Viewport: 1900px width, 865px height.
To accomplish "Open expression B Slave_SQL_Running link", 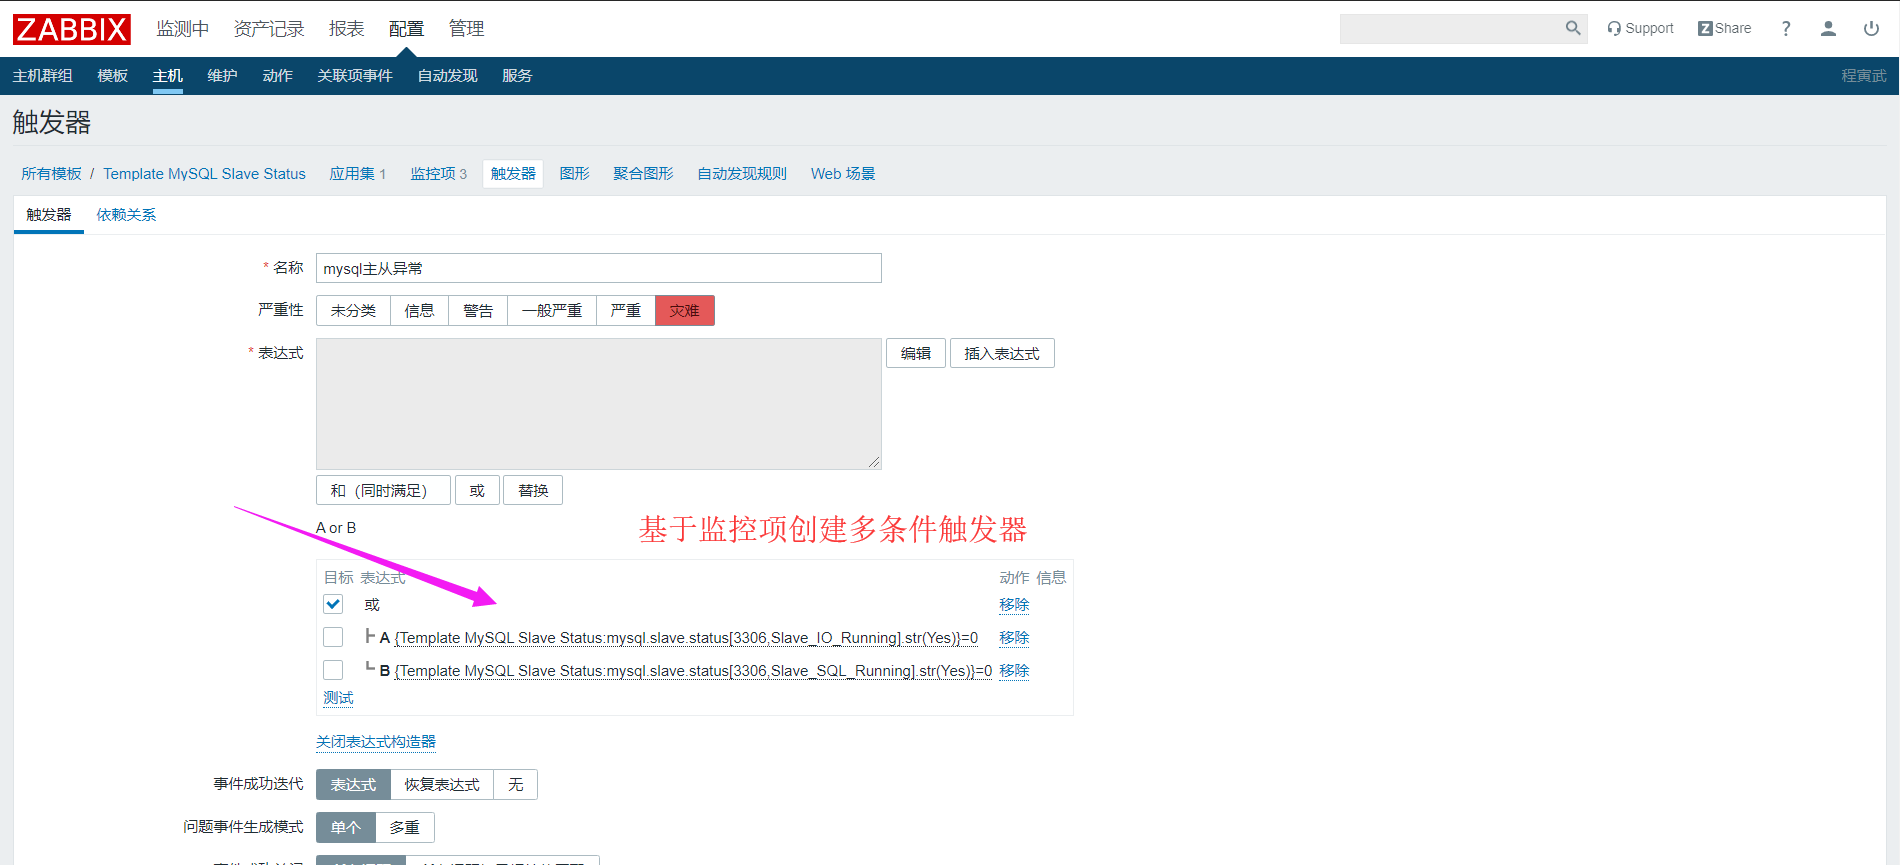I will 693,671.
